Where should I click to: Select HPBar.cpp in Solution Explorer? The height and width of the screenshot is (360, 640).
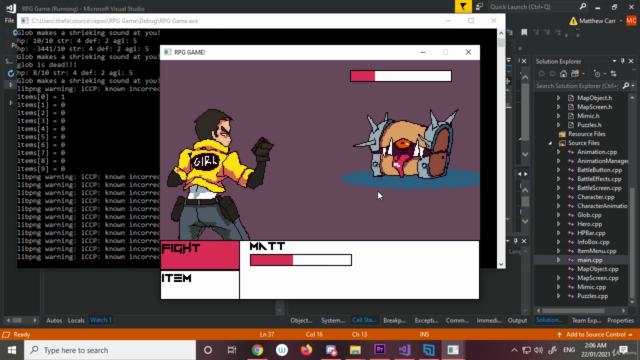coord(591,233)
